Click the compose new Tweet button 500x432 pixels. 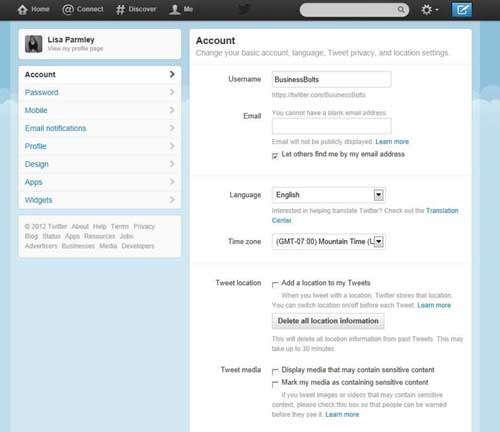tap(462, 9)
